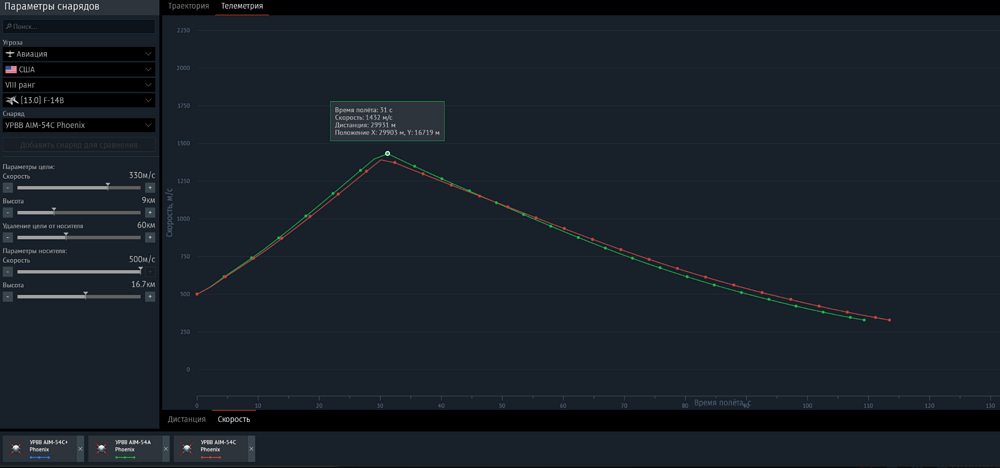Click the AIM-54C+ Phoenix missile icon

pyautogui.click(x=15, y=449)
